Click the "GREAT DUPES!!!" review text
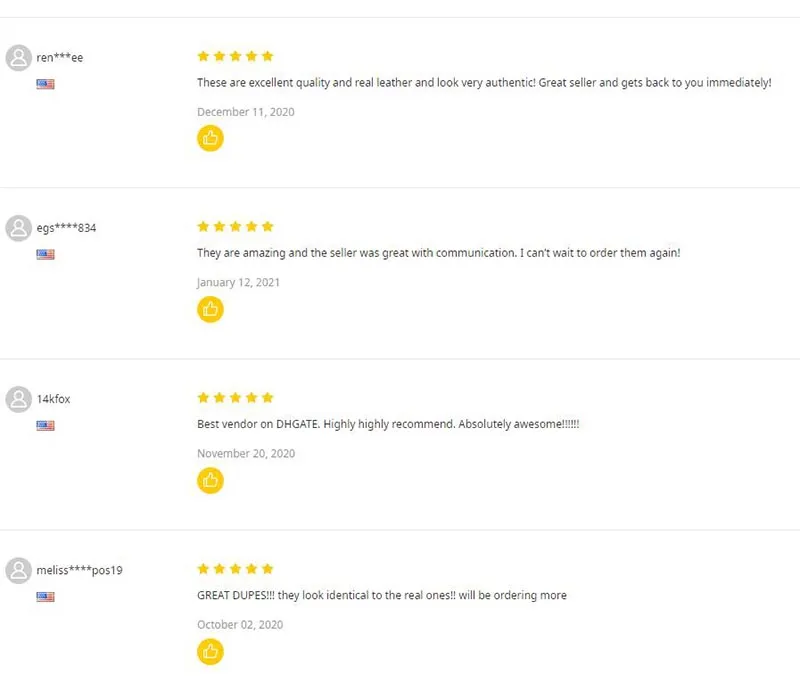The image size is (800, 683). (x=382, y=595)
